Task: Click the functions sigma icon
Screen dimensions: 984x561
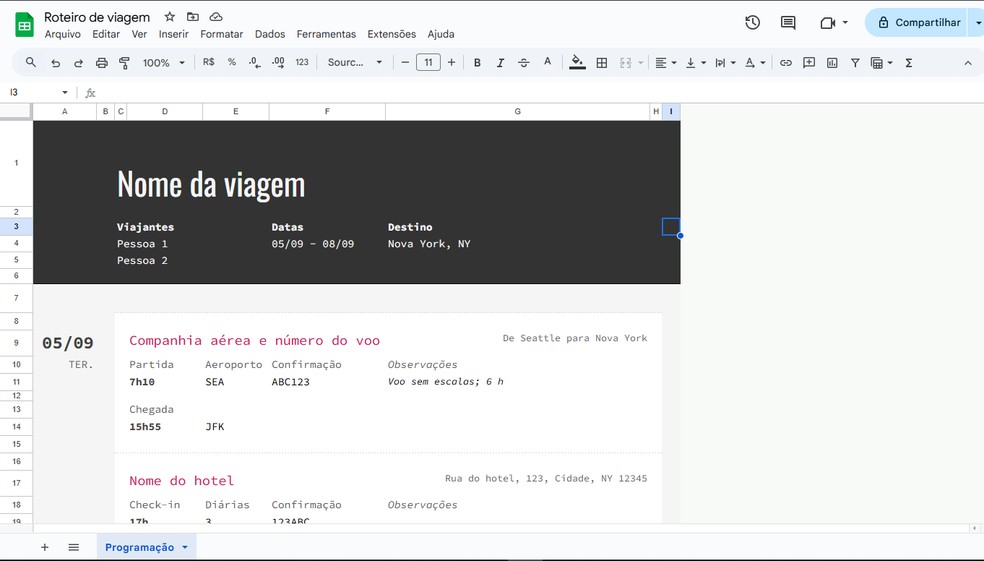Action: [x=908, y=63]
